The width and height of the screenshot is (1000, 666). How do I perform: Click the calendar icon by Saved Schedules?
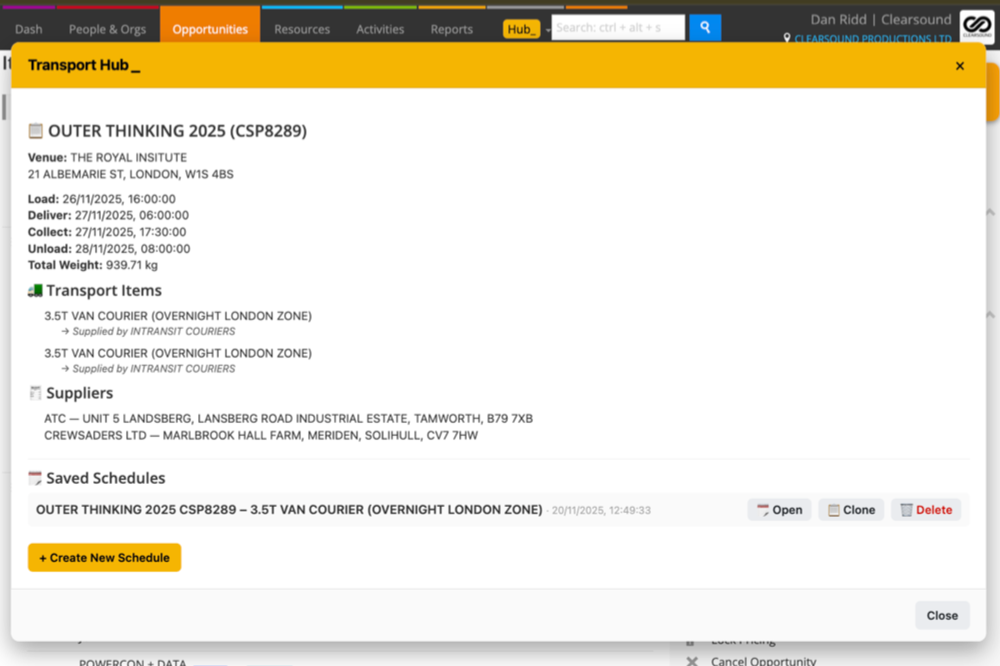click(x=35, y=478)
